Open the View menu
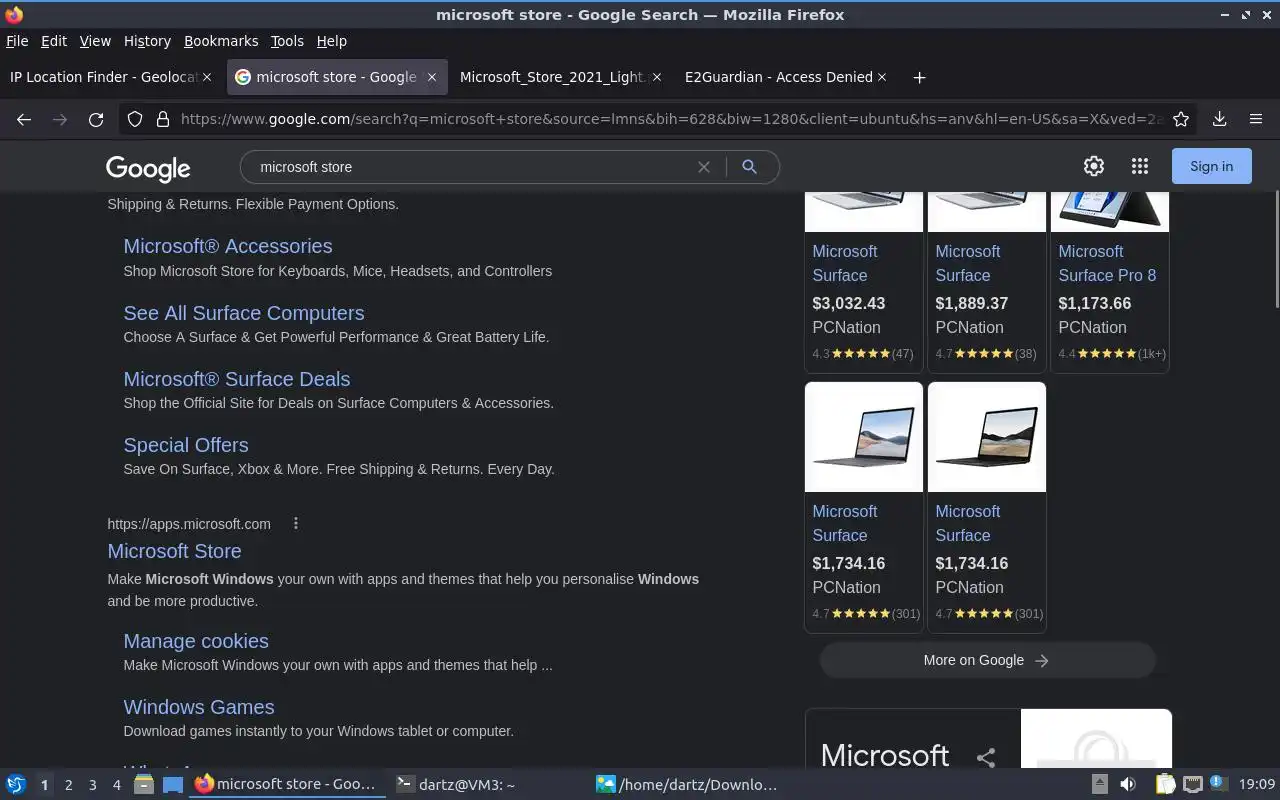The height and width of the screenshot is (800, 1280). [x=95, y=41]
